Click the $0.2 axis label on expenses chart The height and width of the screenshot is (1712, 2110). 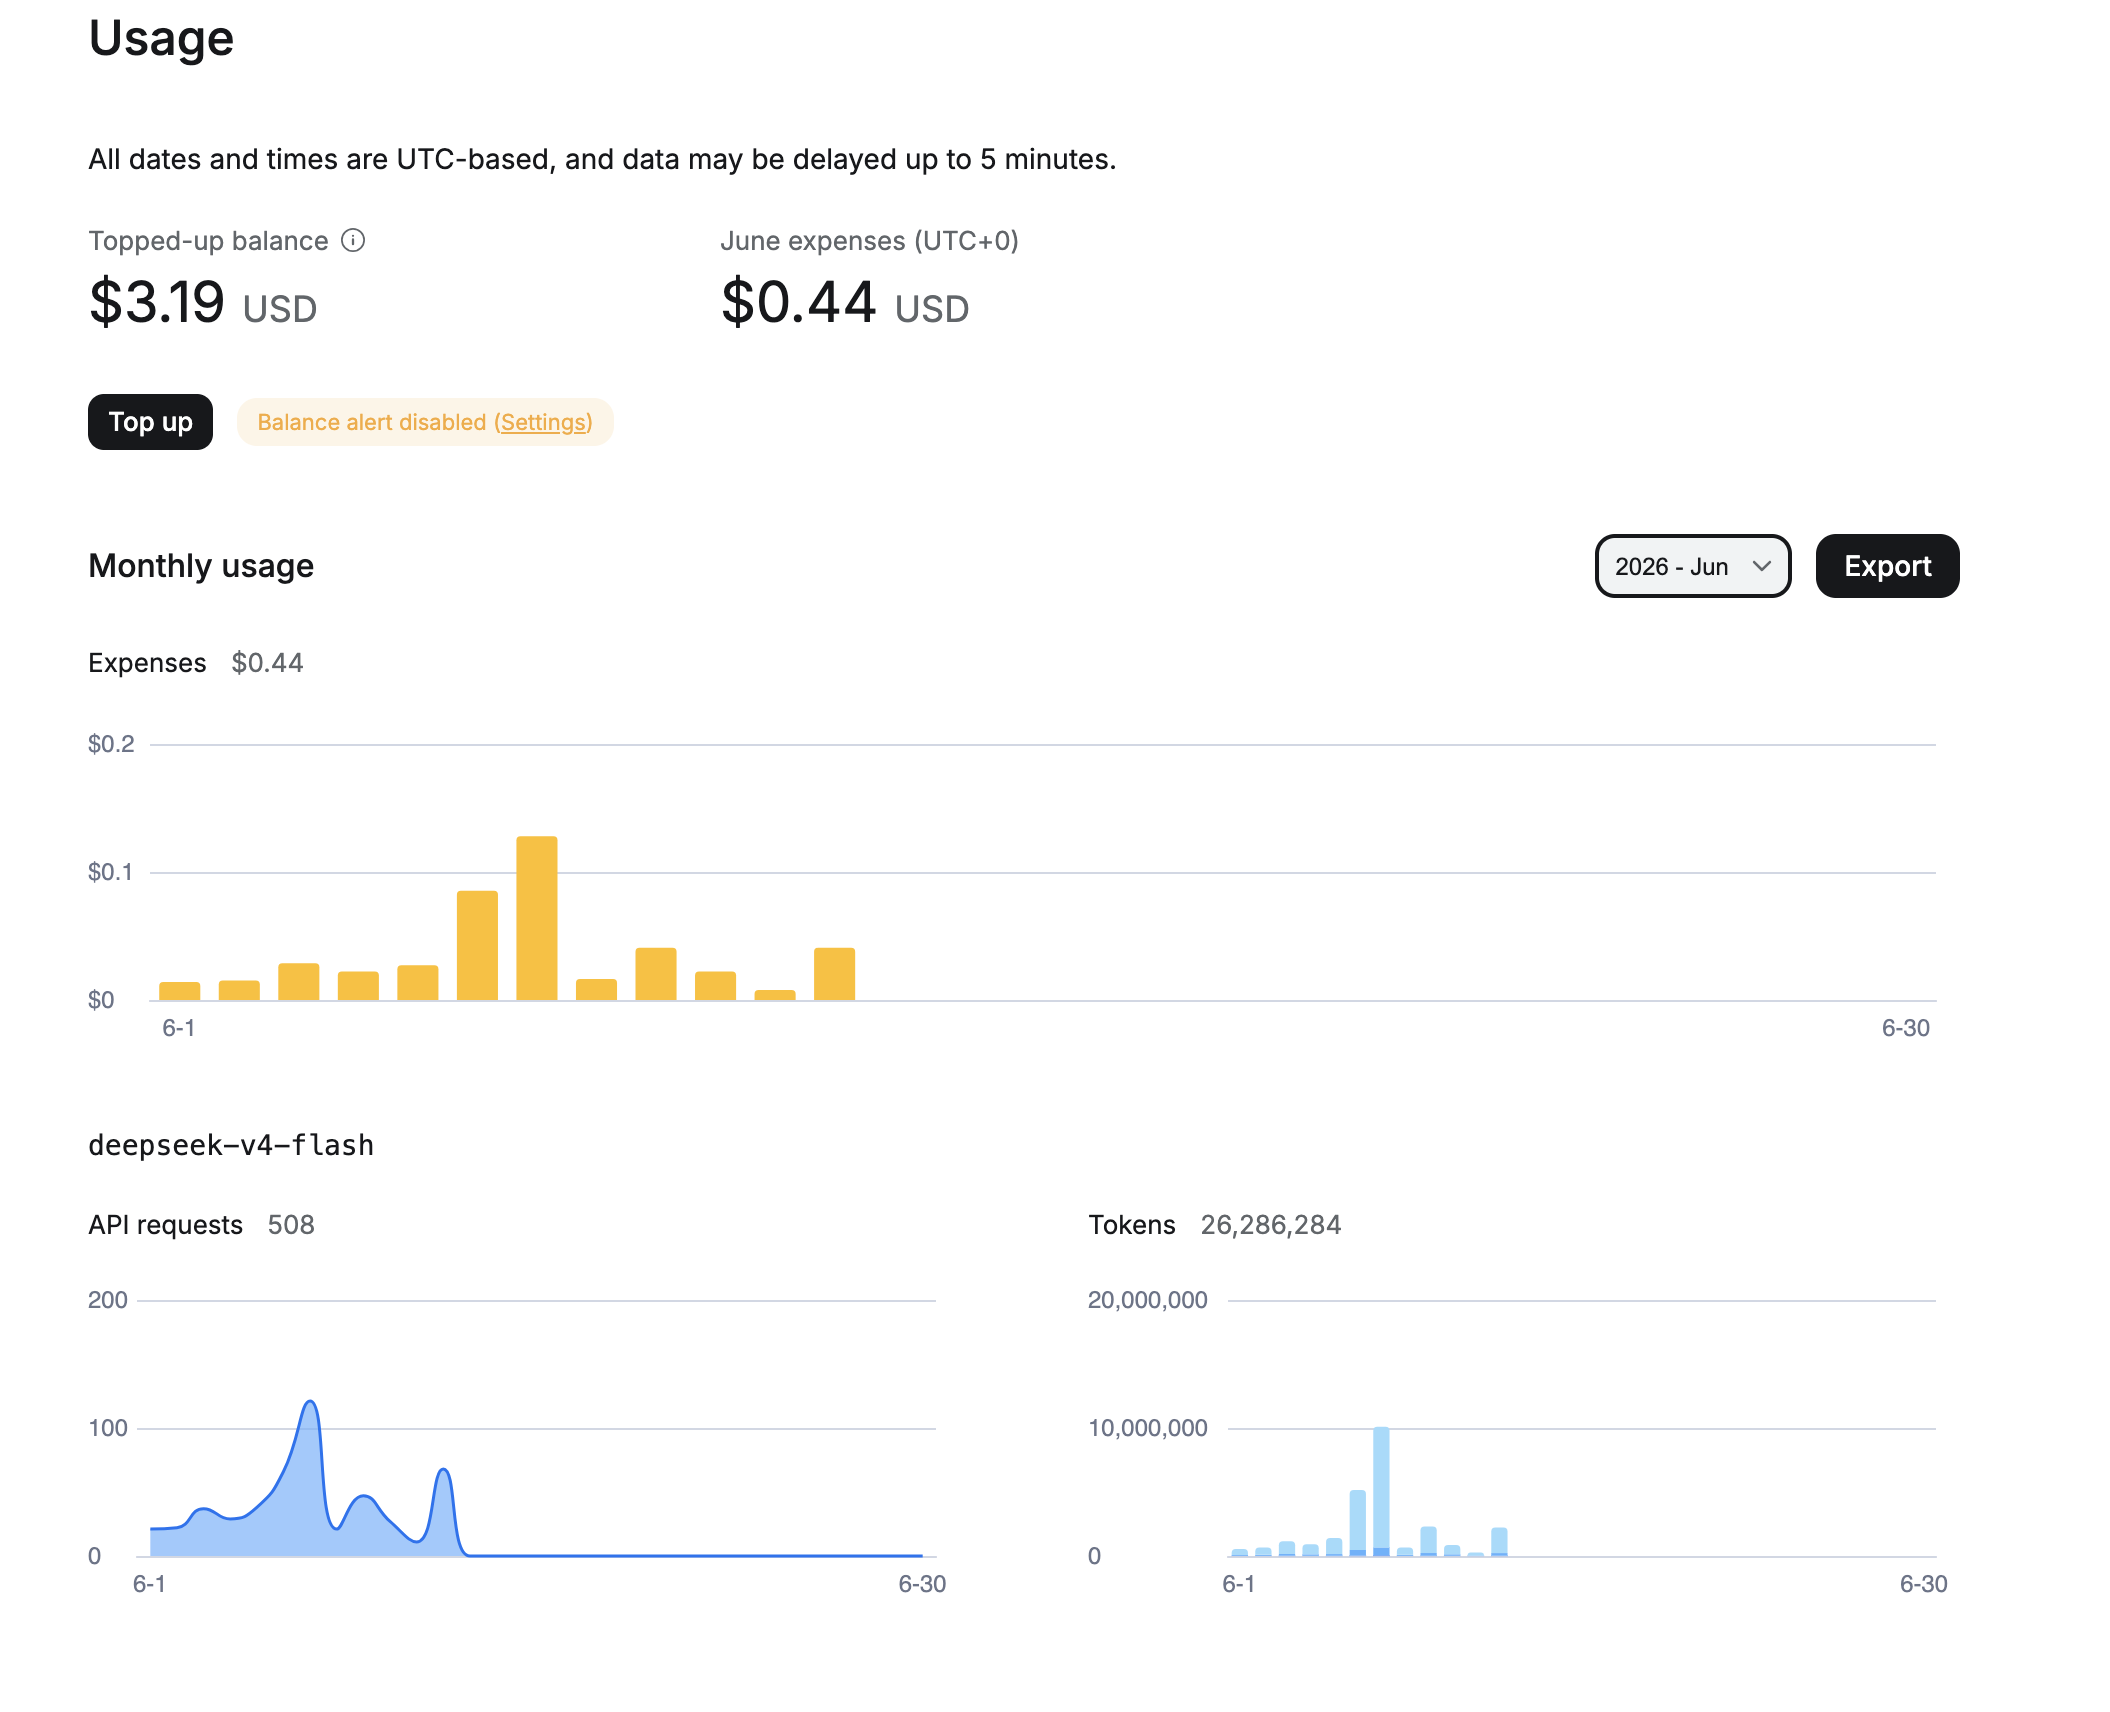click(111, 744)
